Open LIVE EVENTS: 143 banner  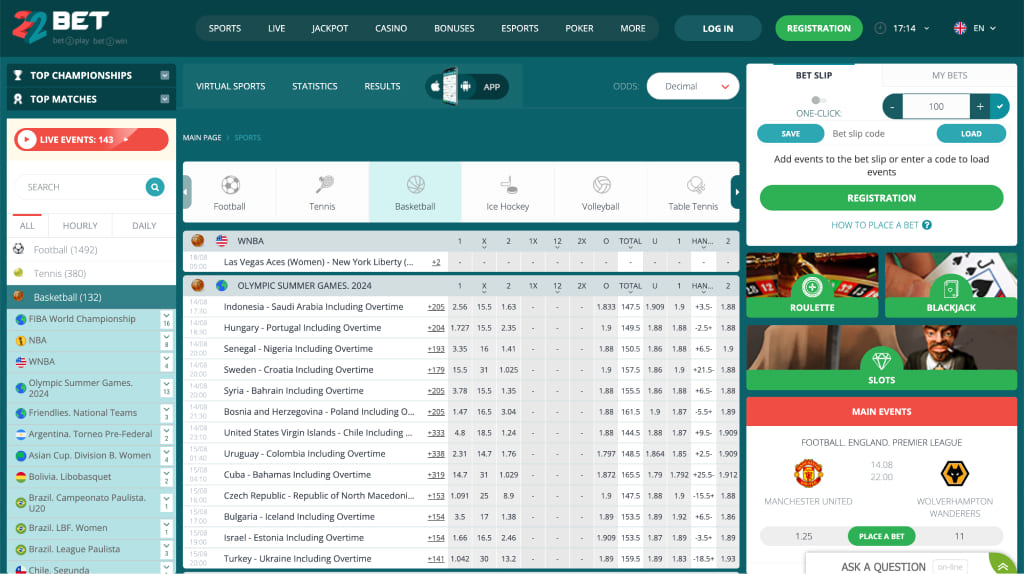click(x=91, y=139)
